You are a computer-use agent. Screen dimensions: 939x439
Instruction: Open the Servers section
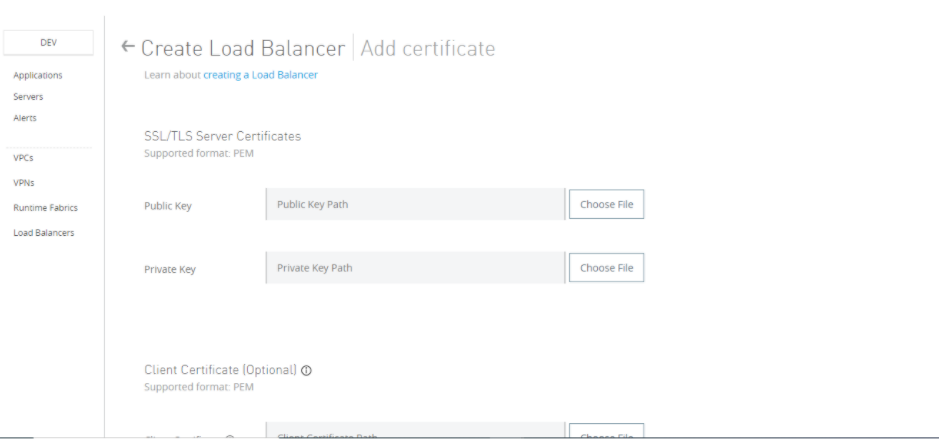[28, 97]
